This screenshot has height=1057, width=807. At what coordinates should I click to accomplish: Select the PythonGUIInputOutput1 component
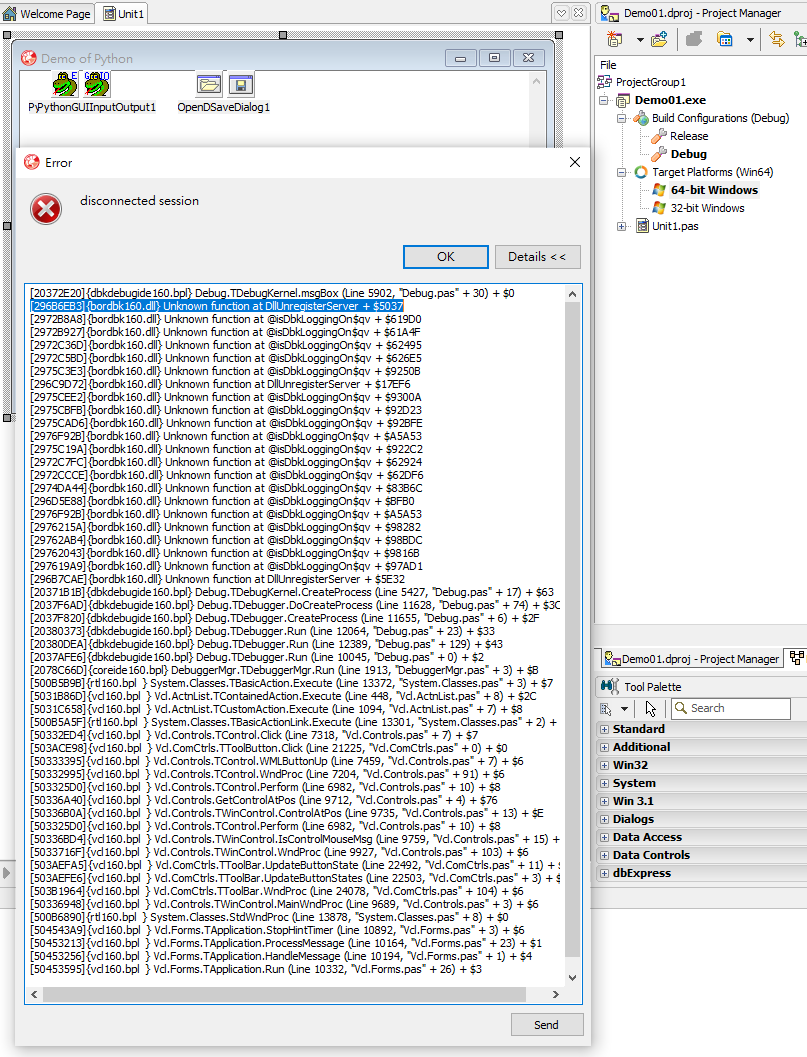[x=96, y=85]
